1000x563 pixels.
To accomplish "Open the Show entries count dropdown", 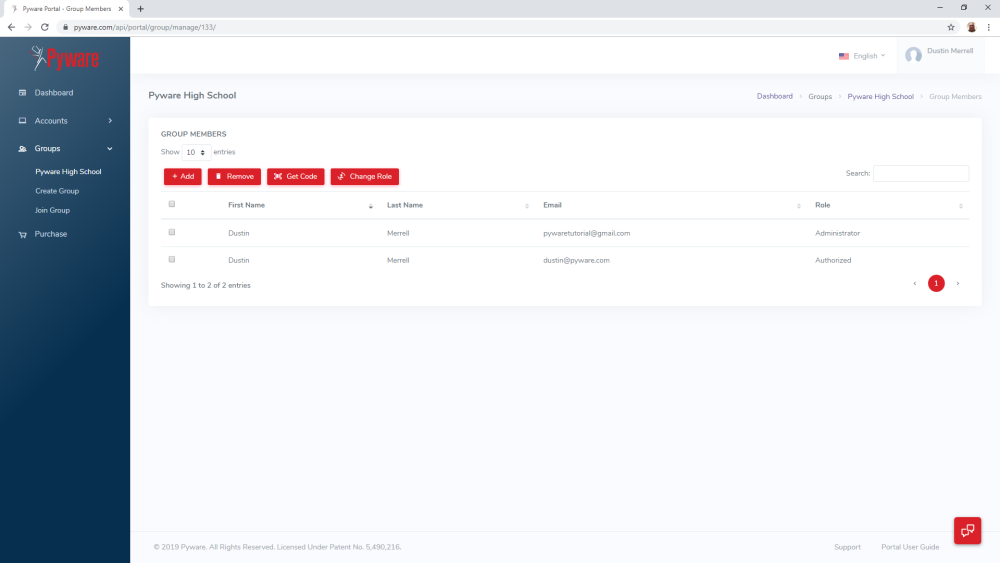I will click(196, 152).
